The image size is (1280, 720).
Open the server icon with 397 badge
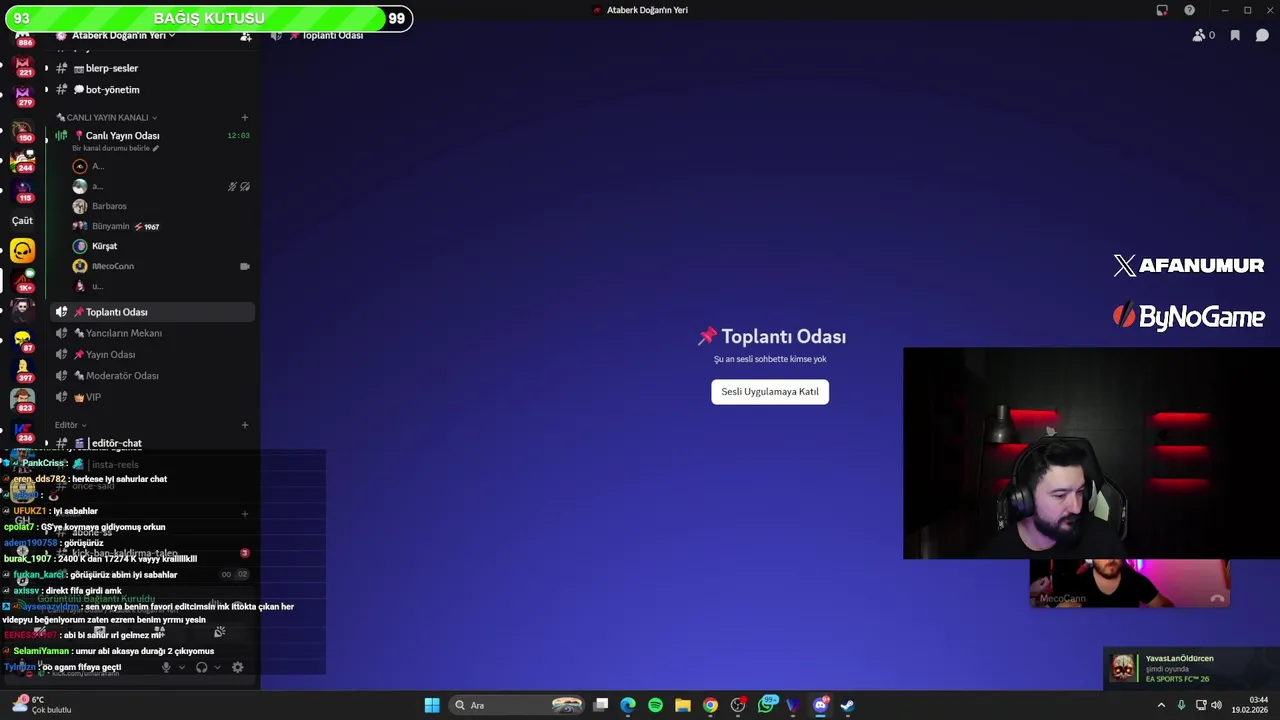tap(23, 370)
